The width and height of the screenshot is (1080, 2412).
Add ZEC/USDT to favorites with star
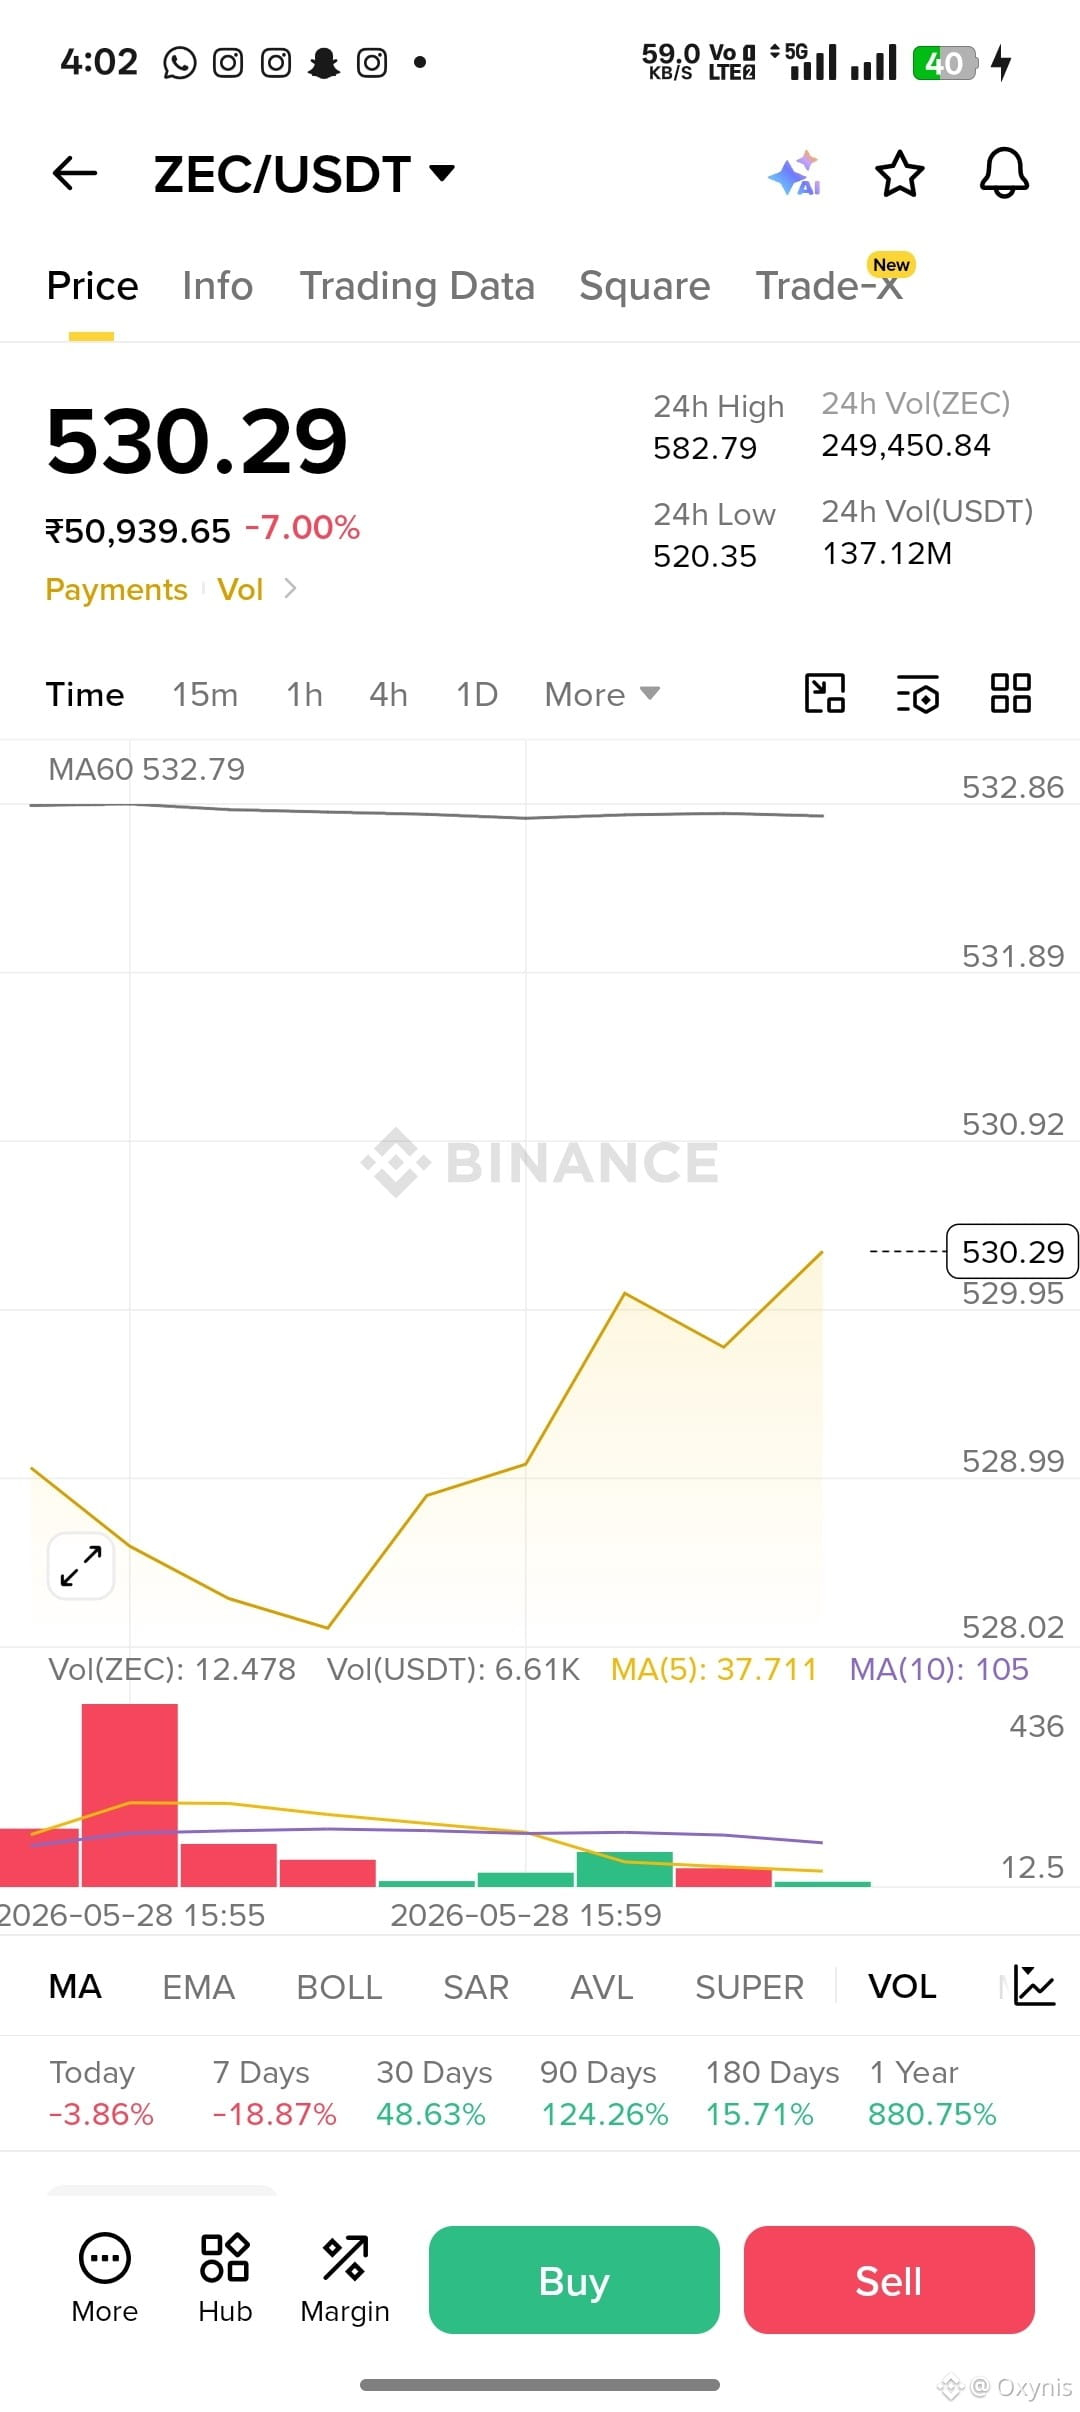click(x=899, y=174)
